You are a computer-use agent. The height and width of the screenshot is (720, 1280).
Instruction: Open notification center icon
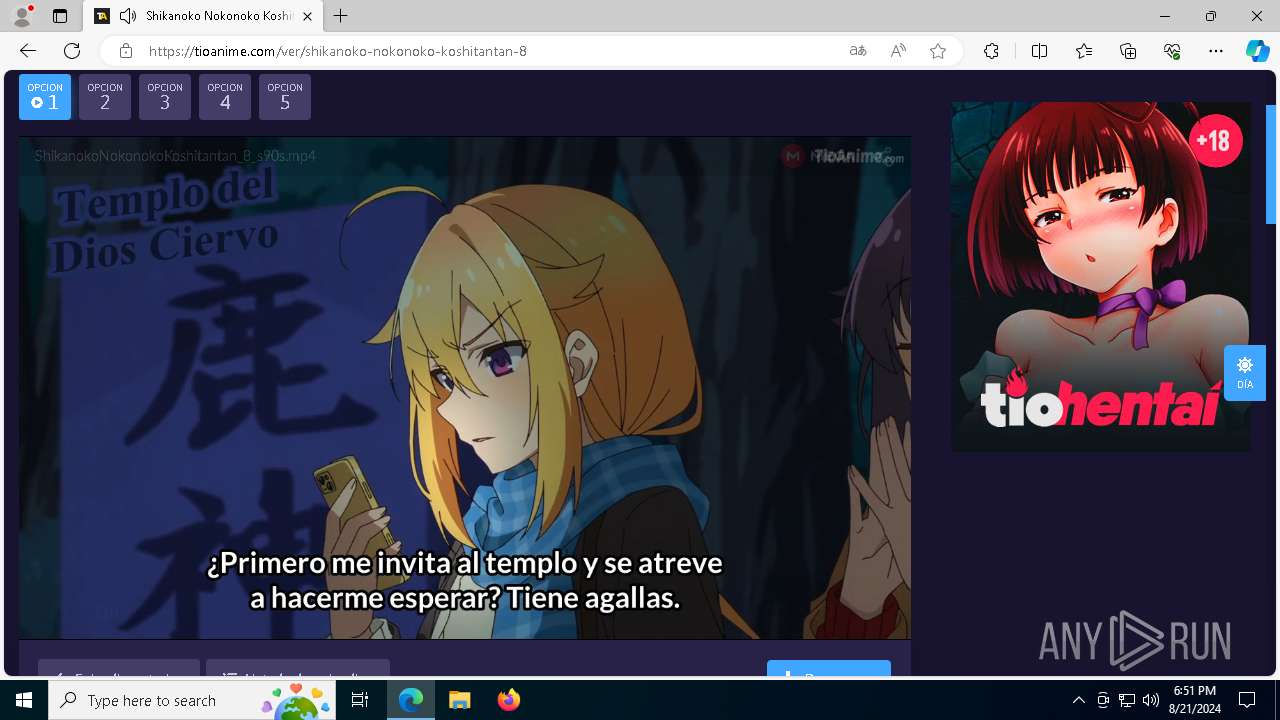(1247, 700)
